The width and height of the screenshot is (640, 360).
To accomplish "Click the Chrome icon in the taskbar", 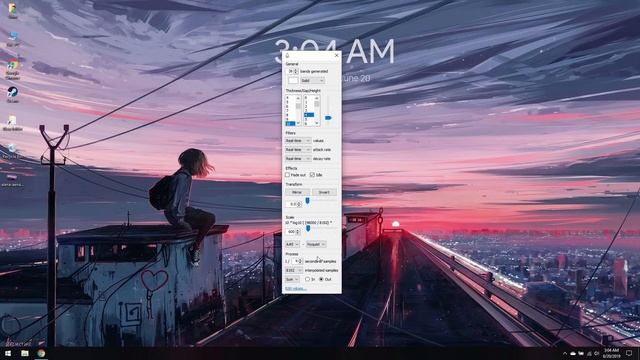I will pos(41,353).
